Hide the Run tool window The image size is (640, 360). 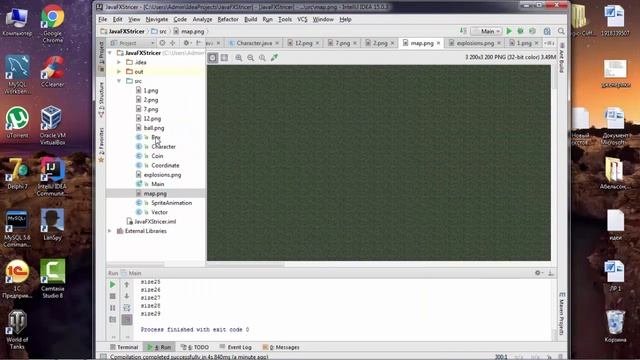pyautogui.click(x=551, y=273)
